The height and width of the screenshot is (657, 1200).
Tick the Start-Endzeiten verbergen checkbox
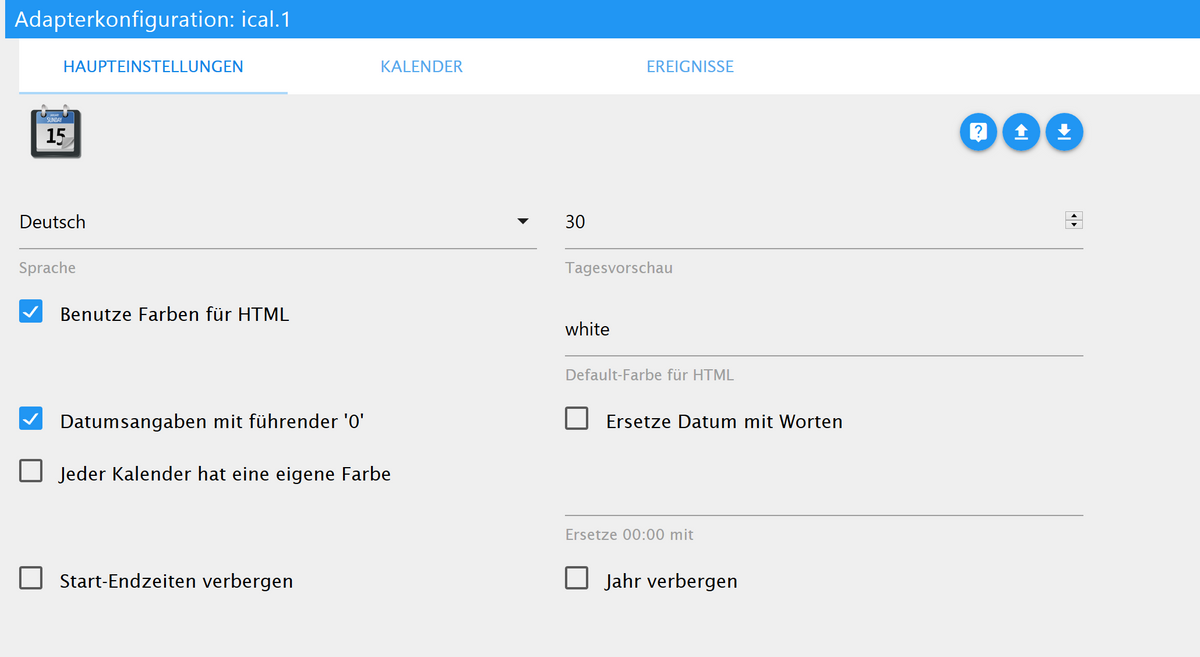point(31,578)
